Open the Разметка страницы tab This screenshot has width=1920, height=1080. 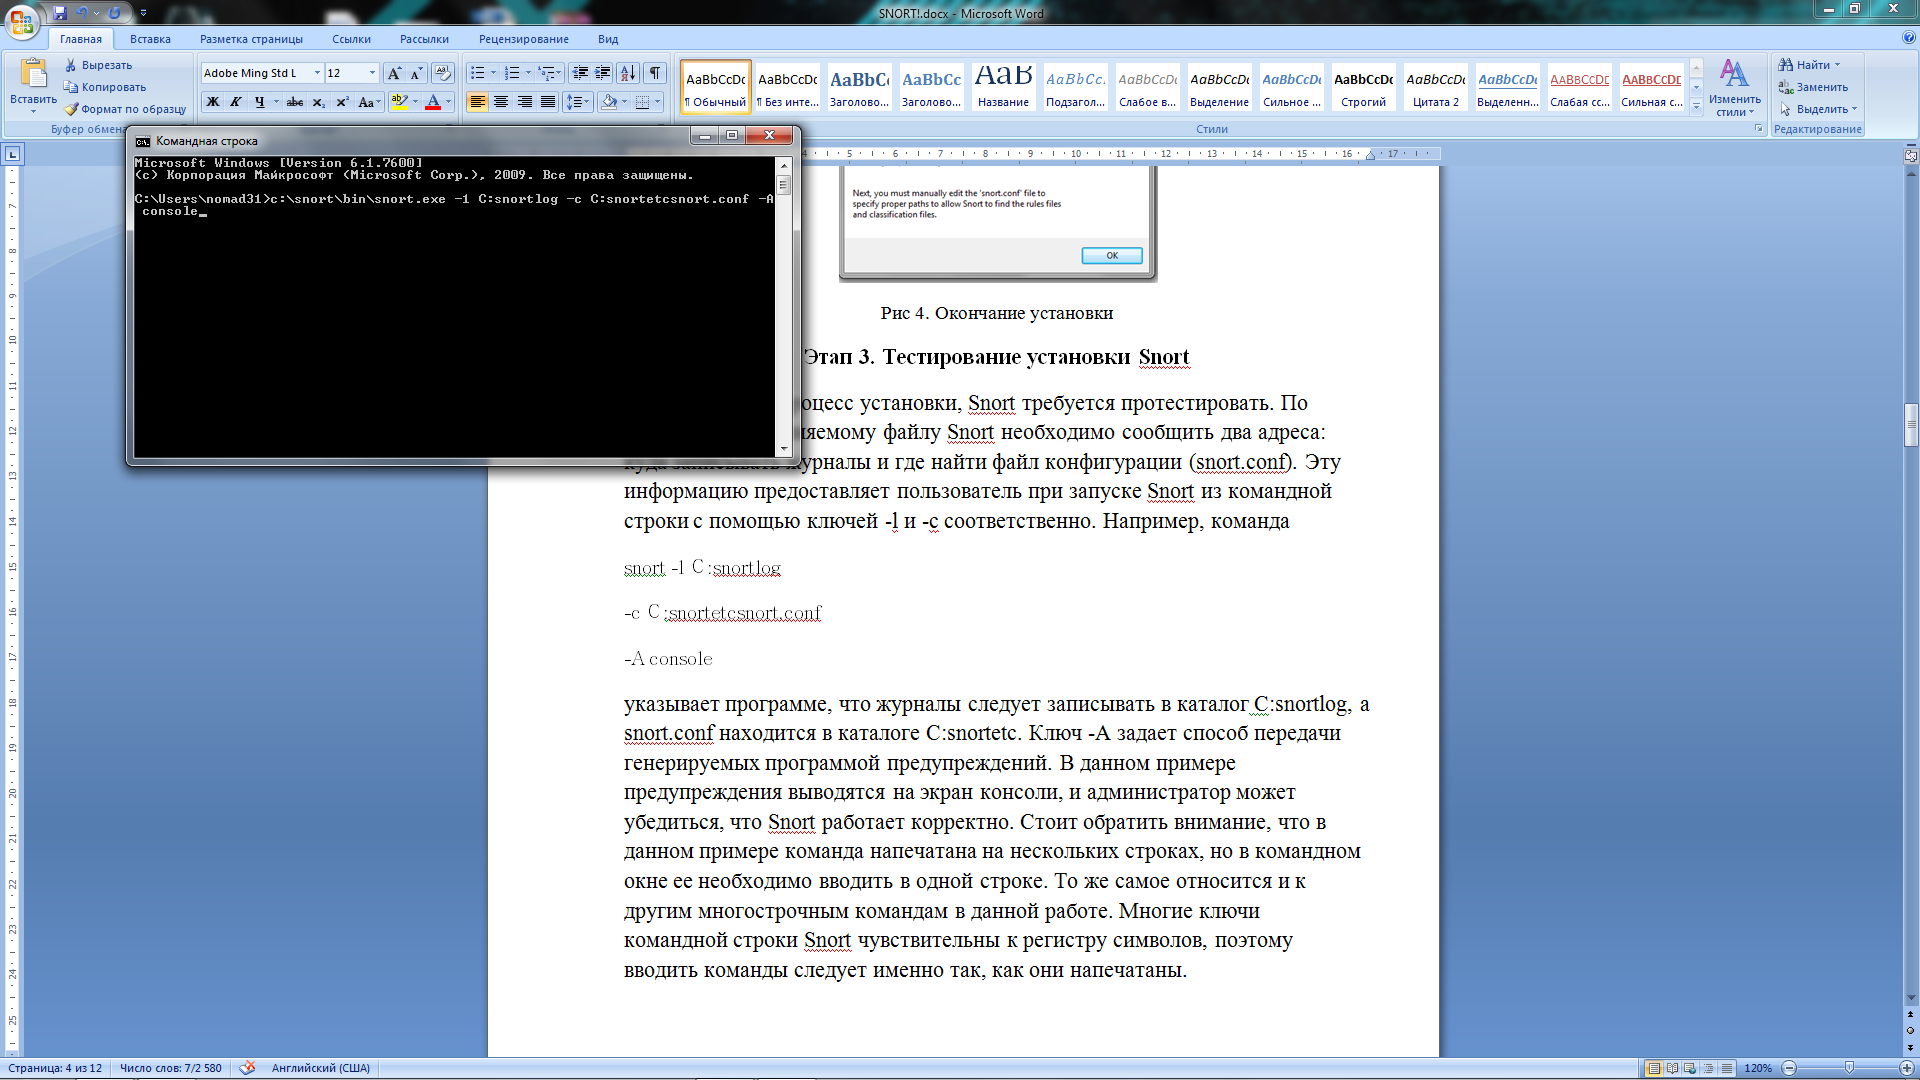click(x=251, y=39)
